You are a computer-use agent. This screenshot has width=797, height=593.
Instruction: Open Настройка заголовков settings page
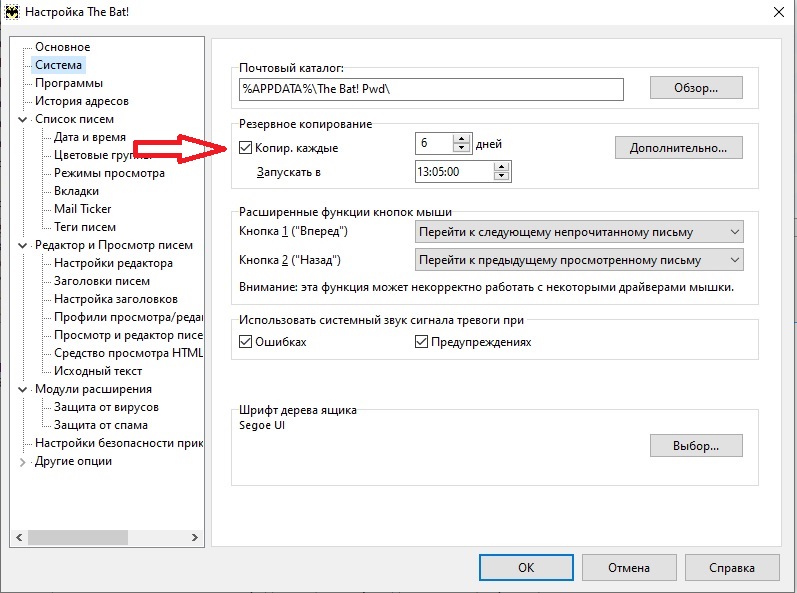point(116,299)
